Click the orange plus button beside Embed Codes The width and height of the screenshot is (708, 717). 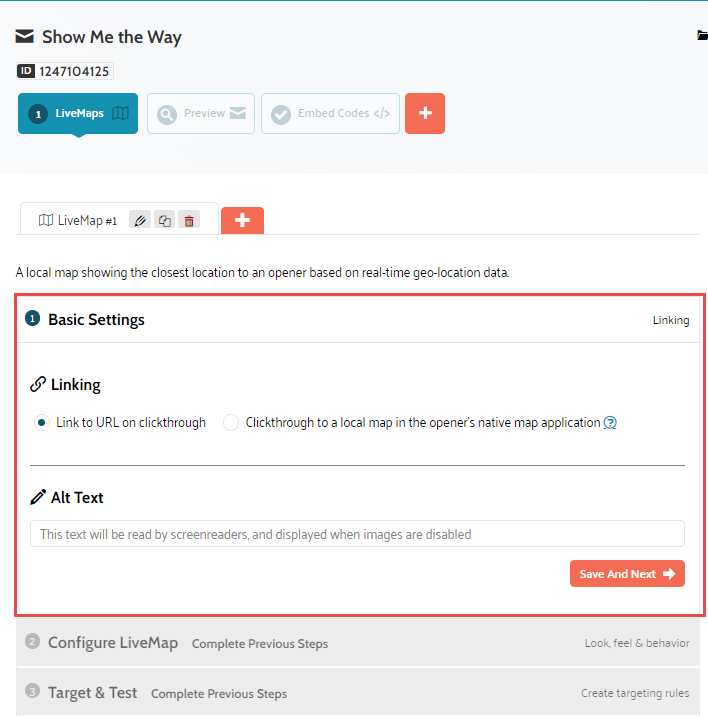(x=425, y=114)
